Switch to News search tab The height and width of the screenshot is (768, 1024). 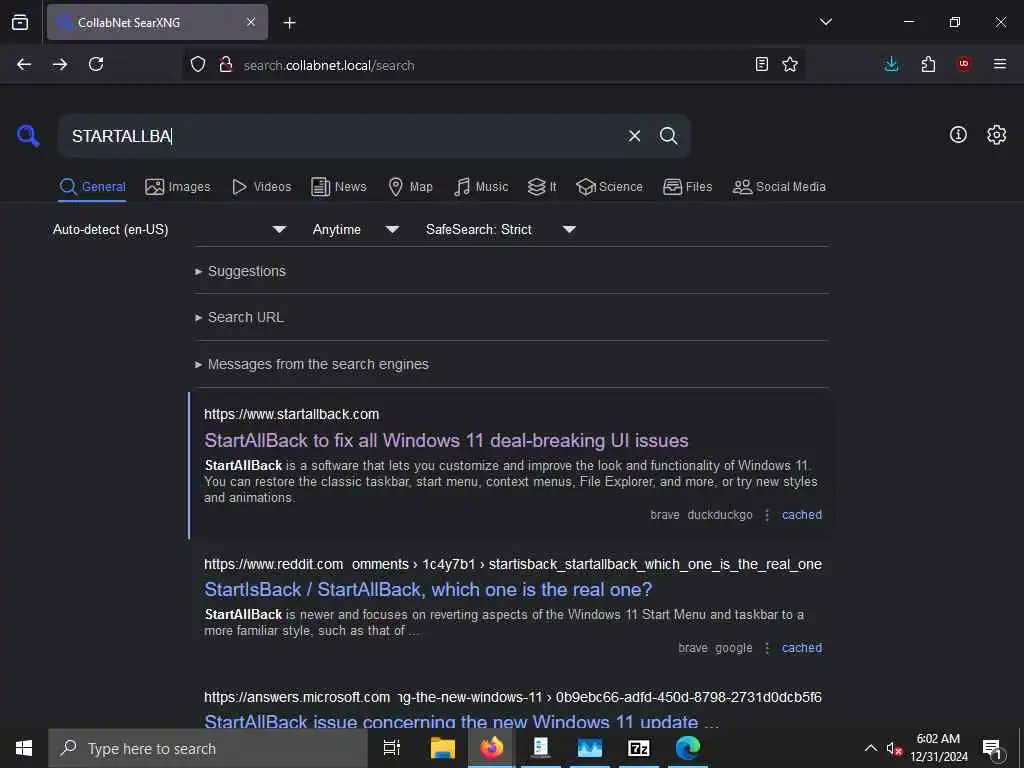339,187
